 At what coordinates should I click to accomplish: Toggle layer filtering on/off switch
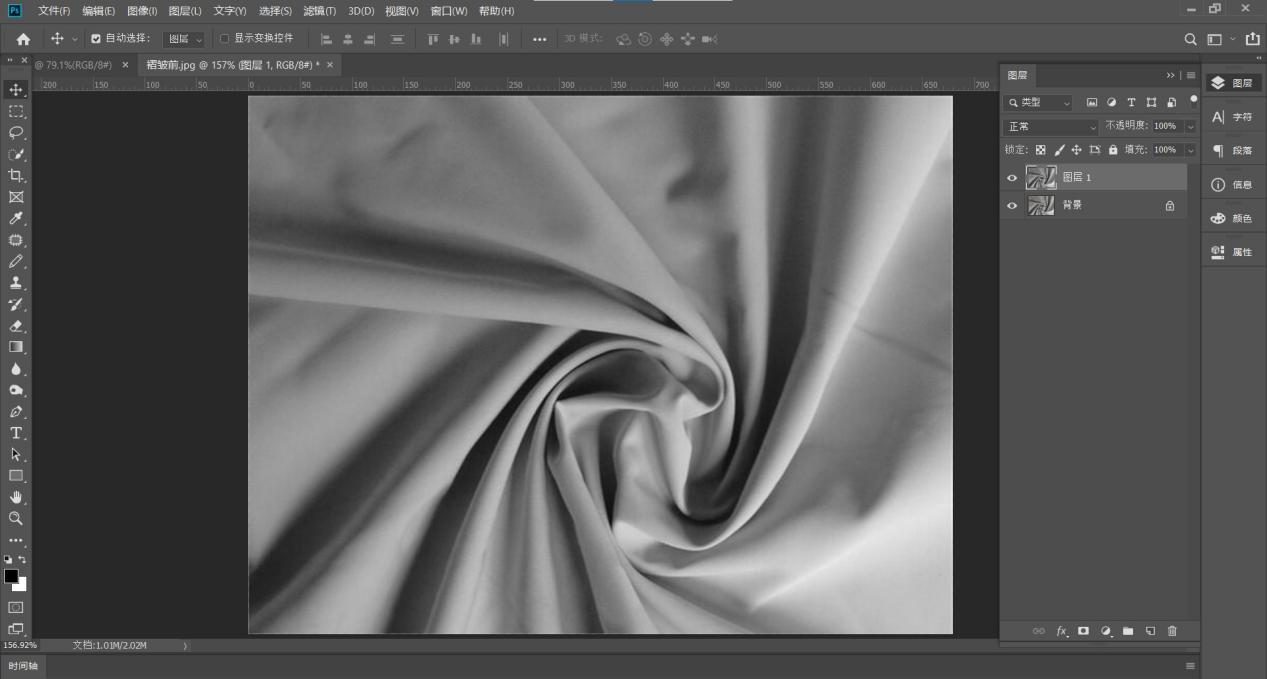point(1193,99)
